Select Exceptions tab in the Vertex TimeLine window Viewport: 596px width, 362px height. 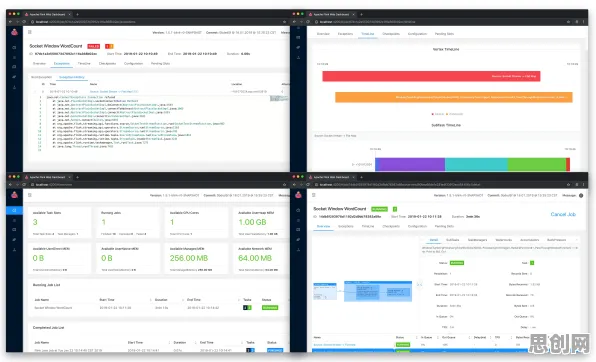tap(346, 34)
